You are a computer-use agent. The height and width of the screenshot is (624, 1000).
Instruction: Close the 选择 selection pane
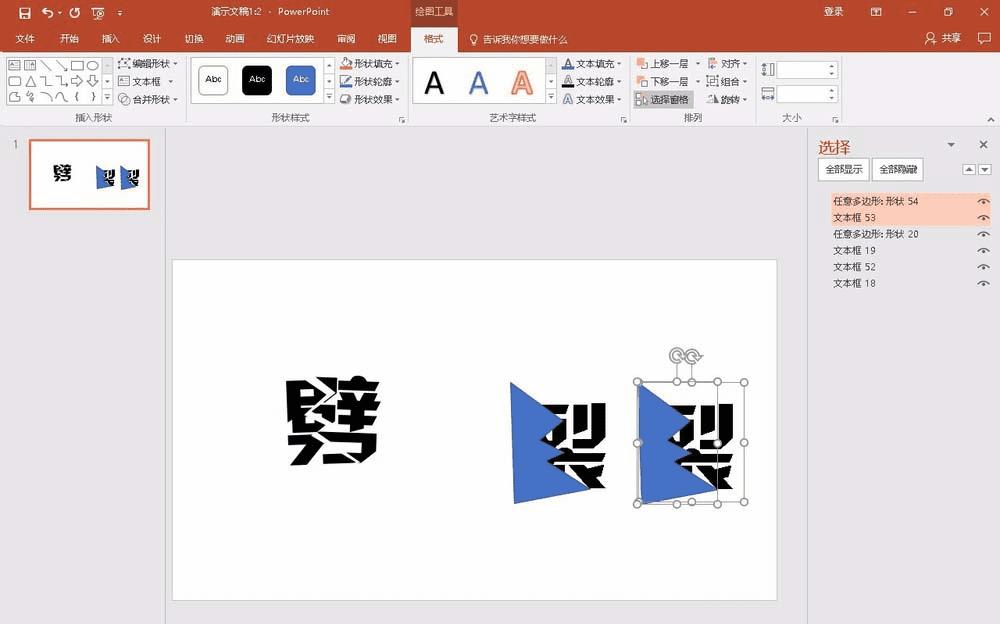(x=983, y=145)
